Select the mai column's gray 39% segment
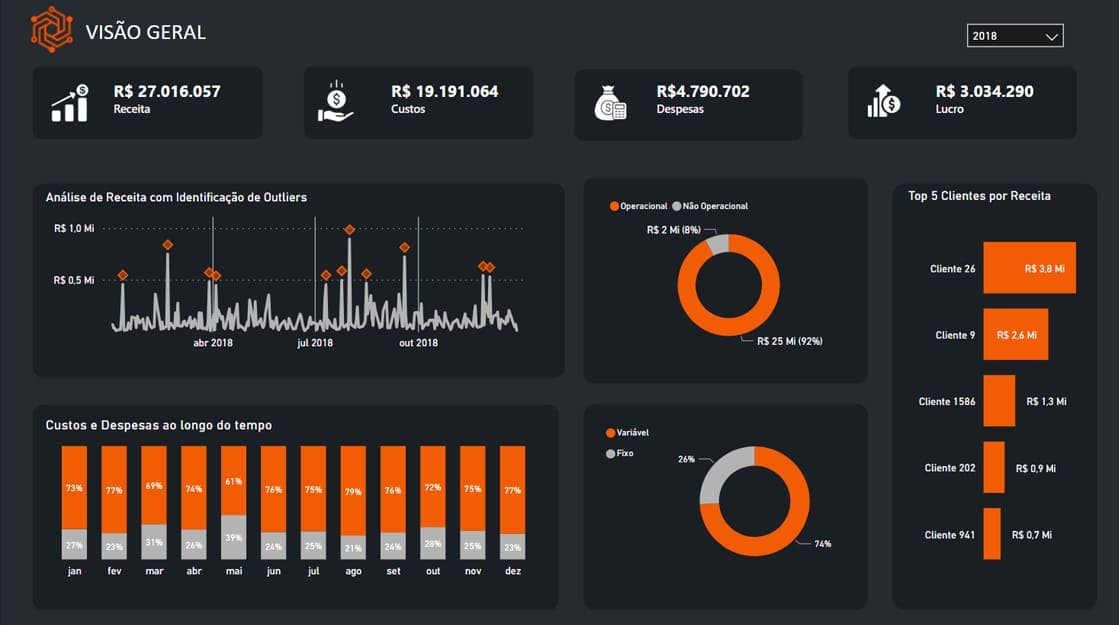1119x625 pixels. click(x=233, y=537)
